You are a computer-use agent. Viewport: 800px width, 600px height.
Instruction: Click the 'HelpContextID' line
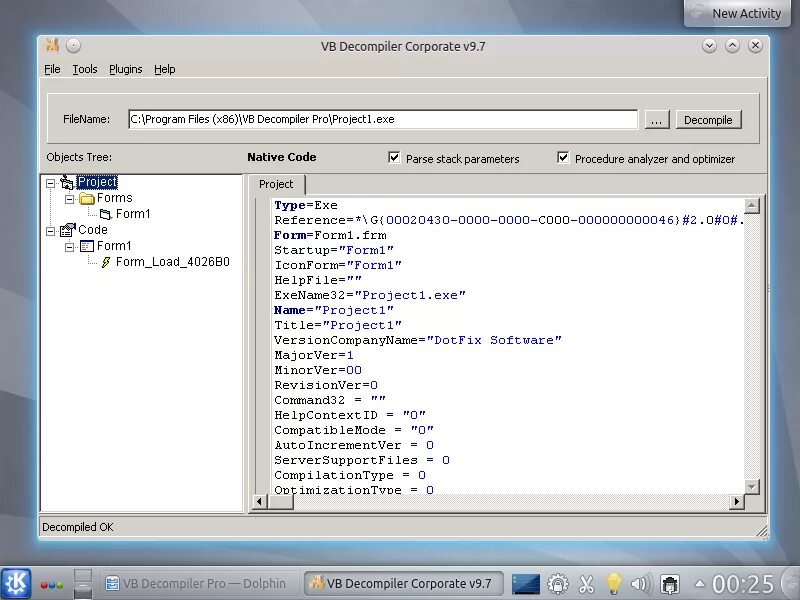(350, 415)
